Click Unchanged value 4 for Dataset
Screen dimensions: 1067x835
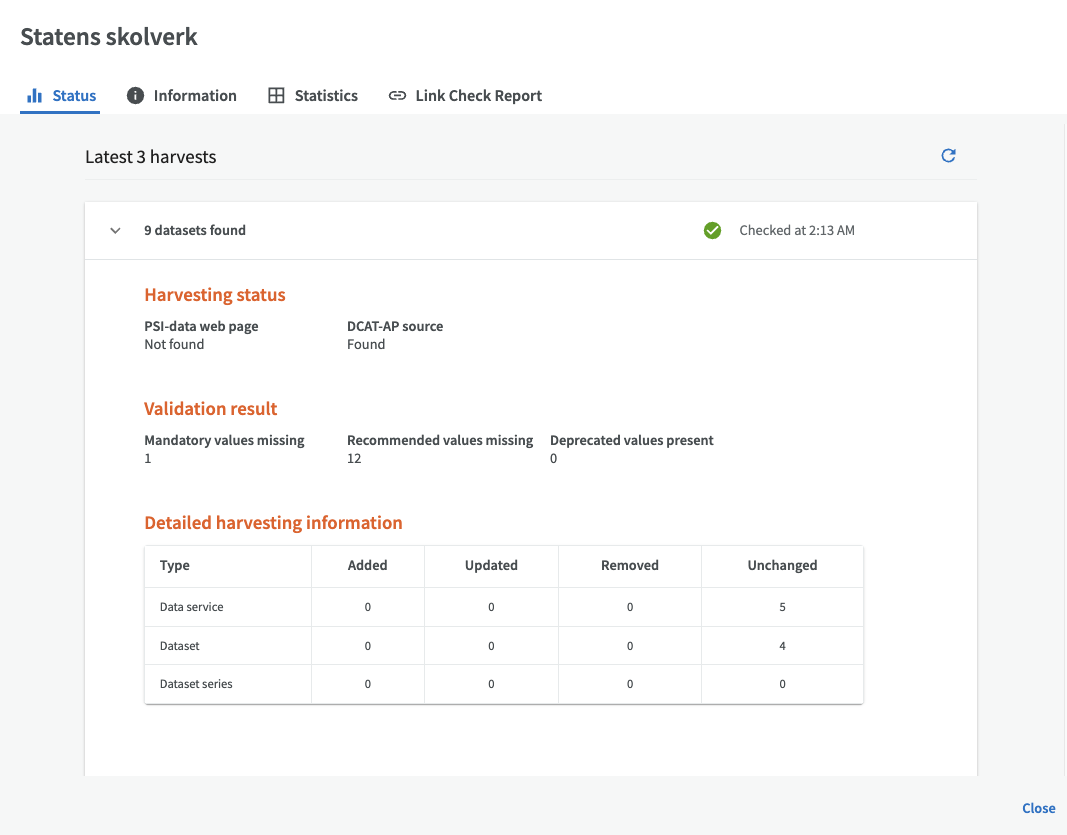(x=783, y=646)
